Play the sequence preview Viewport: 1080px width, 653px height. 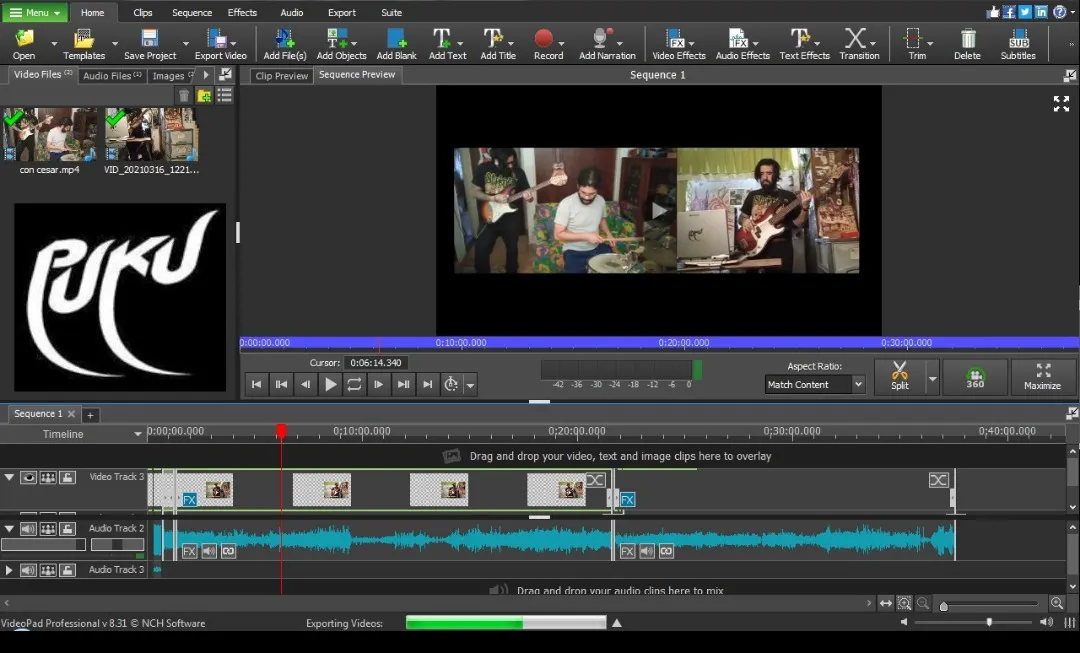tap(331, 384)
